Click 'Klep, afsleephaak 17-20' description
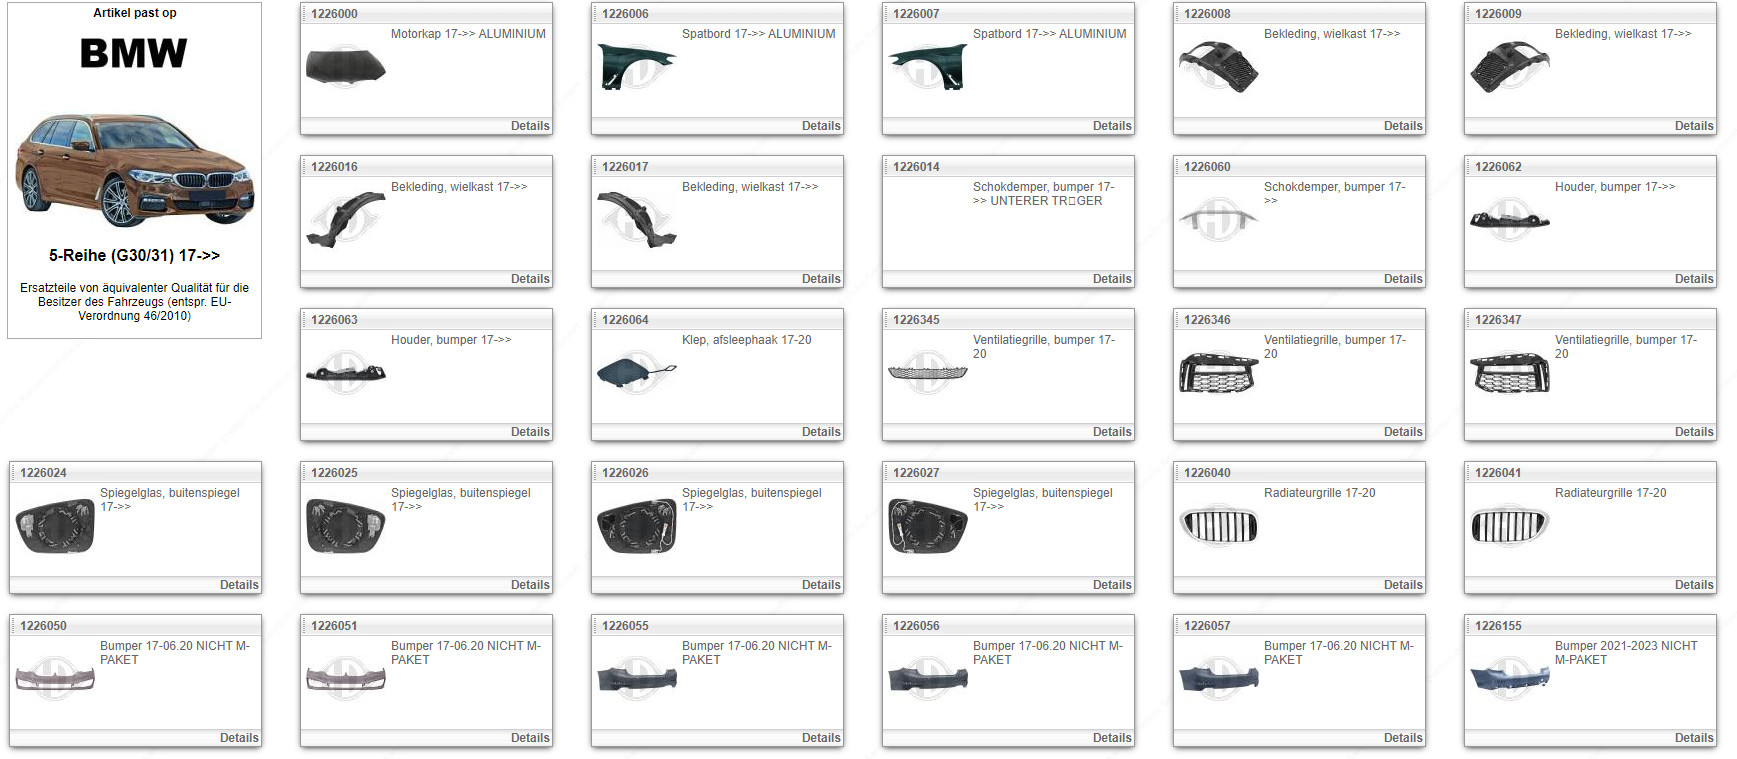 747,340
